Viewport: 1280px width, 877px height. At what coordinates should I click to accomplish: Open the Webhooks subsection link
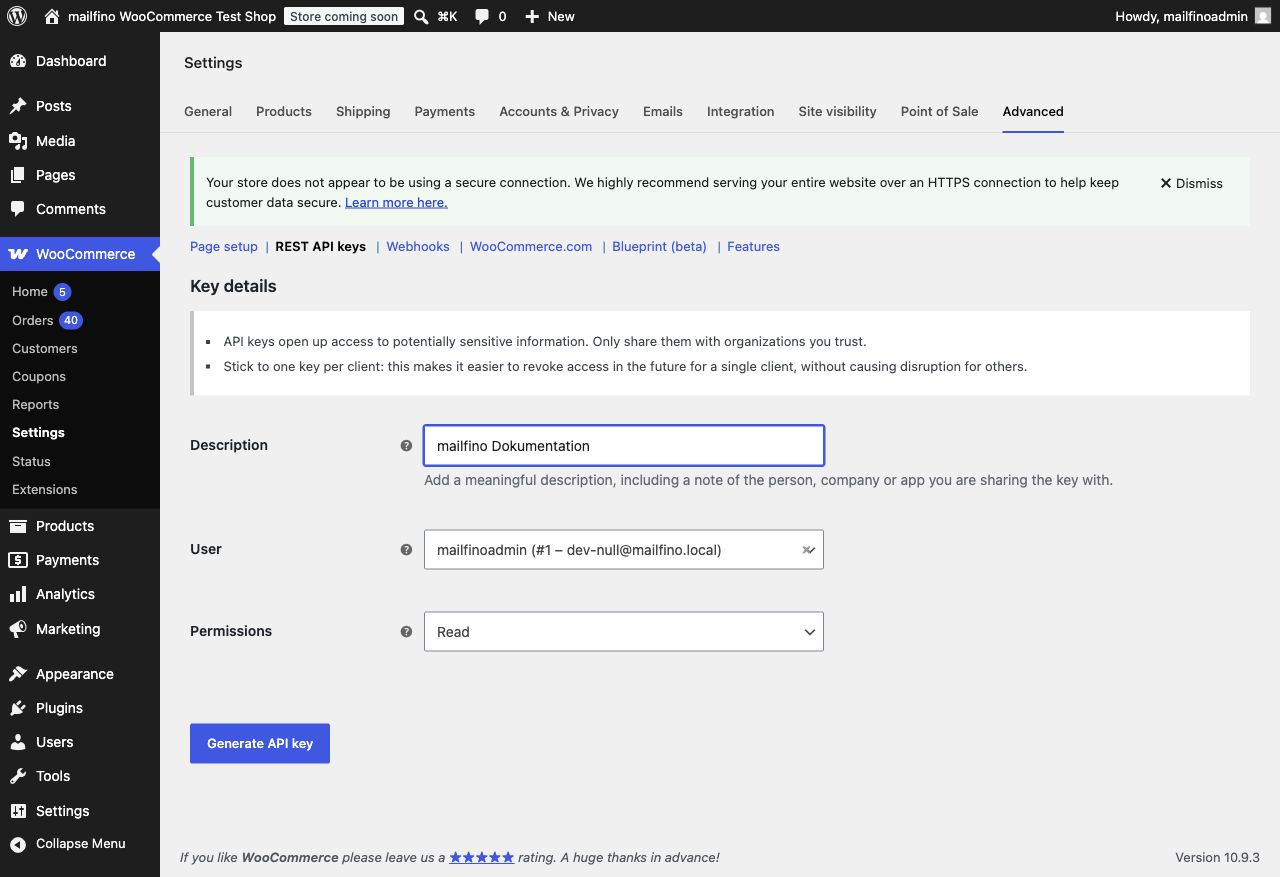pyautogui.click(x=418, y=246)
